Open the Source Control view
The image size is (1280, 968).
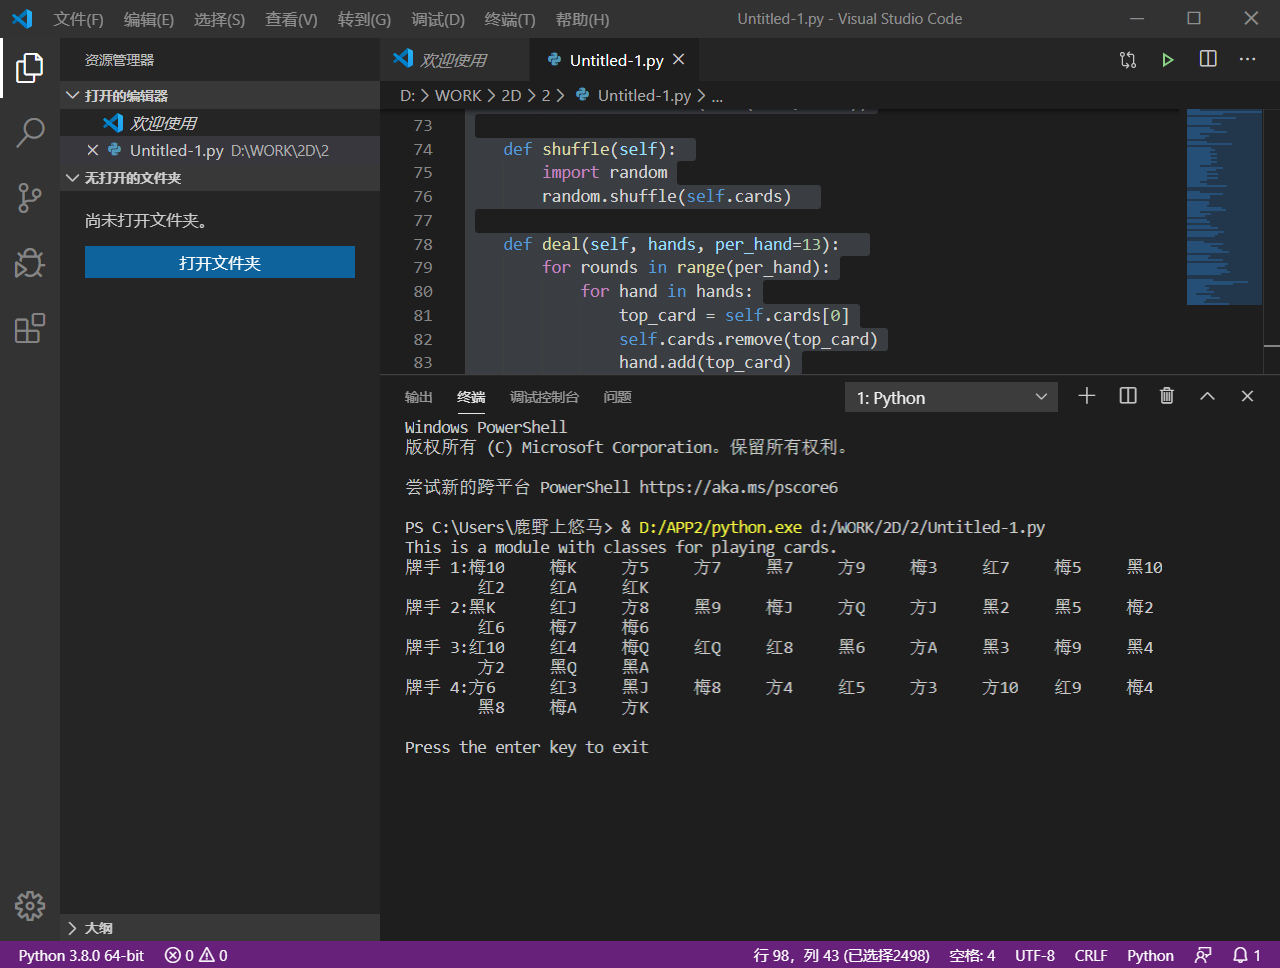click(x=30, y=197)
